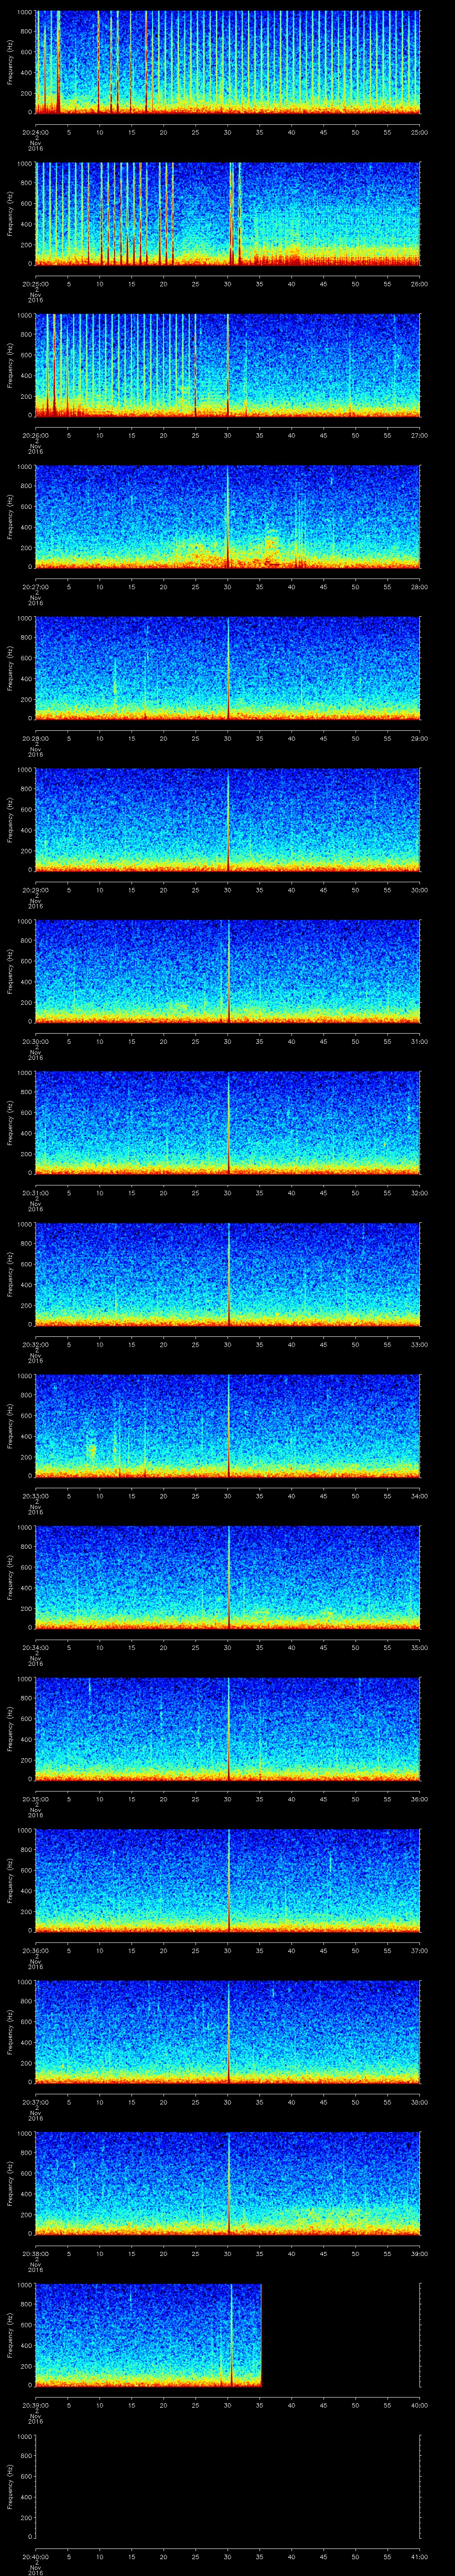This screenshot has height=2576, width=455.
Task: Click Frequency (Hz) label of the 20:35:00 plot
Action: pyautogui.click(x=10, y=1729)
